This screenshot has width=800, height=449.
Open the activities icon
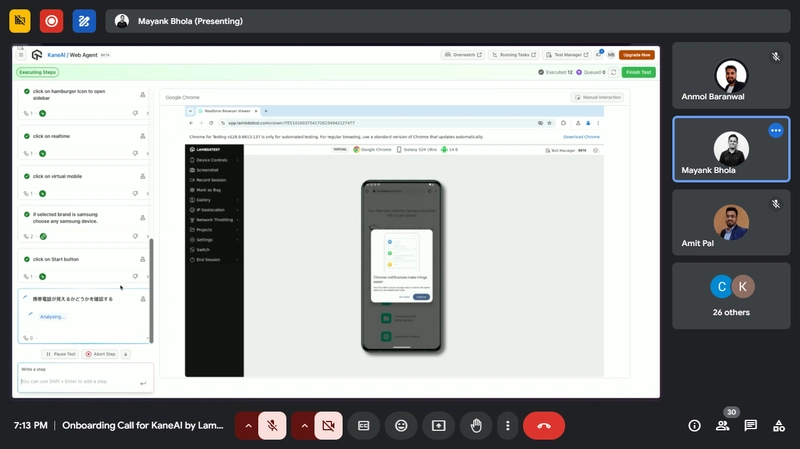click(779, 426)
